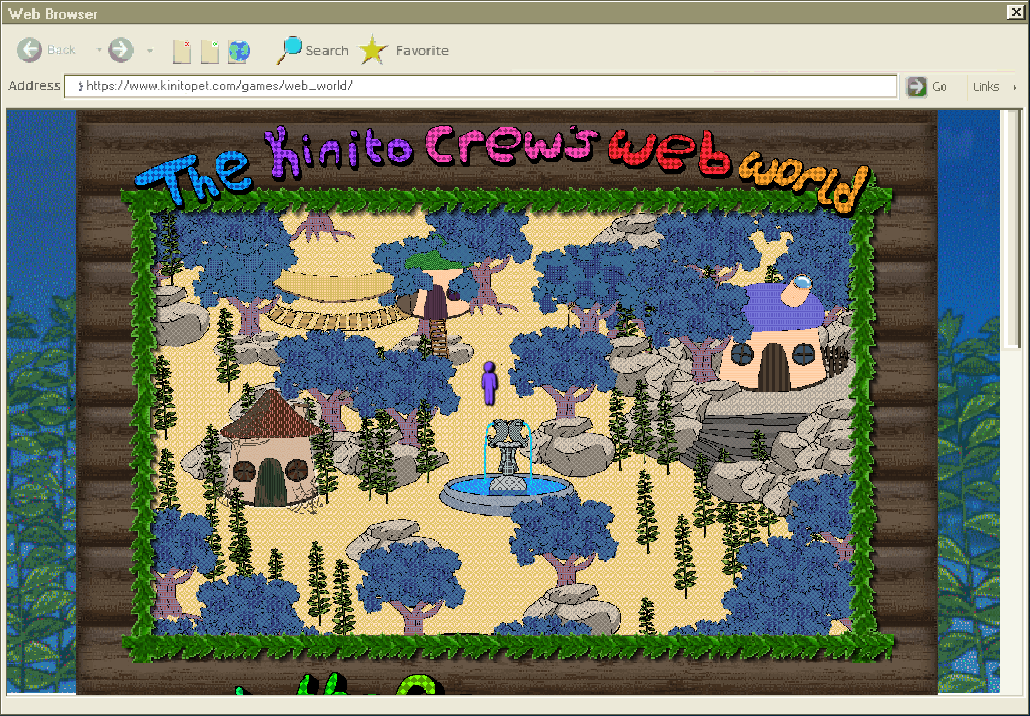Screen dimensions: 1030x716
Task: Click the Search magnifying glass icon
Action: click(290, 50)
